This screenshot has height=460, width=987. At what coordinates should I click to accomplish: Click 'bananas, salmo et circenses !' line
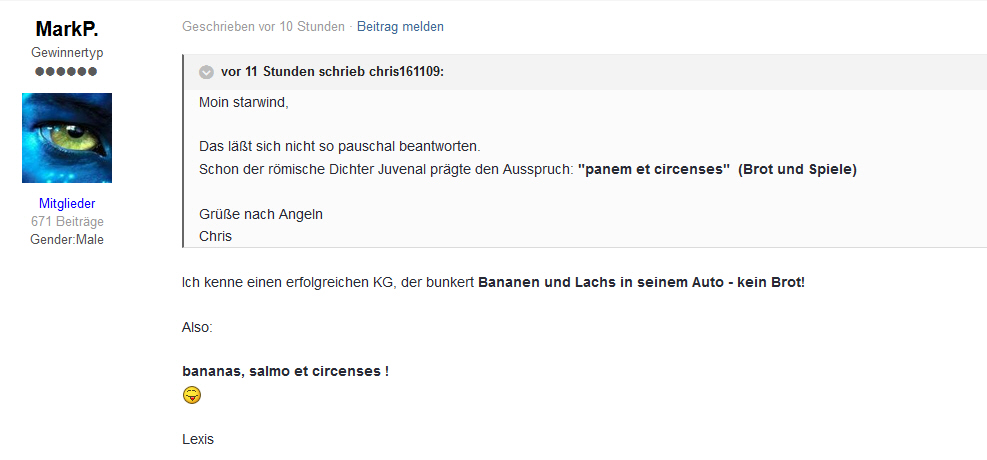pyautogui.click(x=285, y=371)
